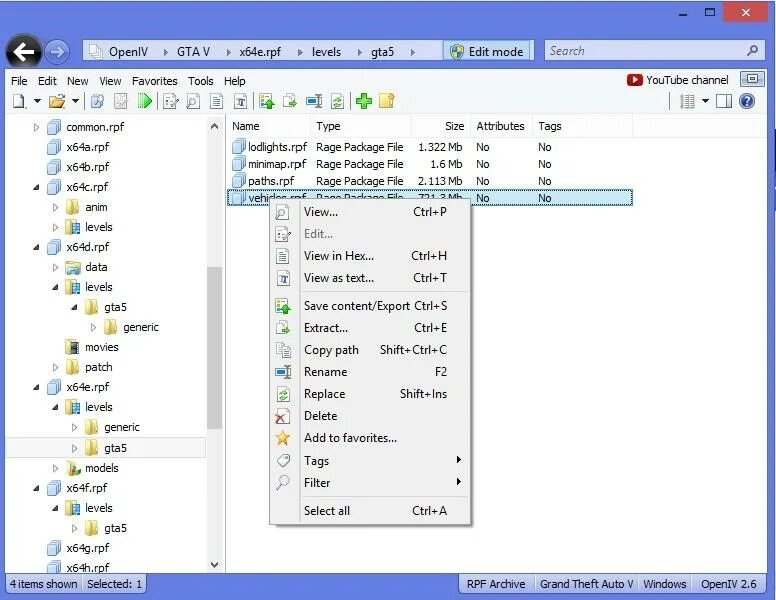The image size is (776, 600).
Task: Click the Save content/Export toolbar icon
Action: pos(267,101)
